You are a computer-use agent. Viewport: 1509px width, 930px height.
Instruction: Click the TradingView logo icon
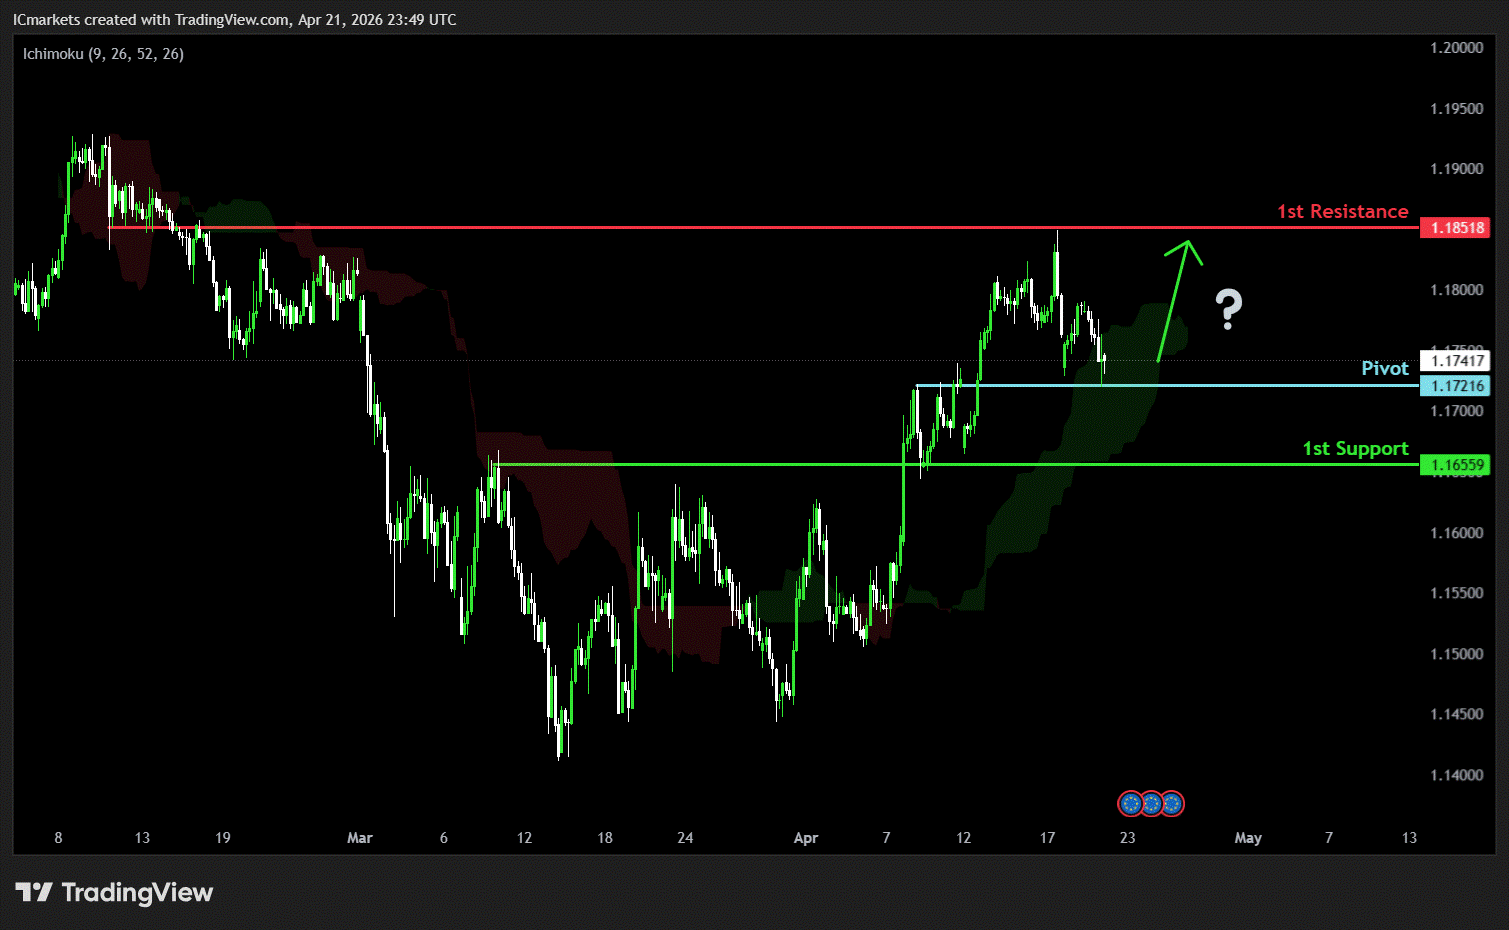[33, 892]
